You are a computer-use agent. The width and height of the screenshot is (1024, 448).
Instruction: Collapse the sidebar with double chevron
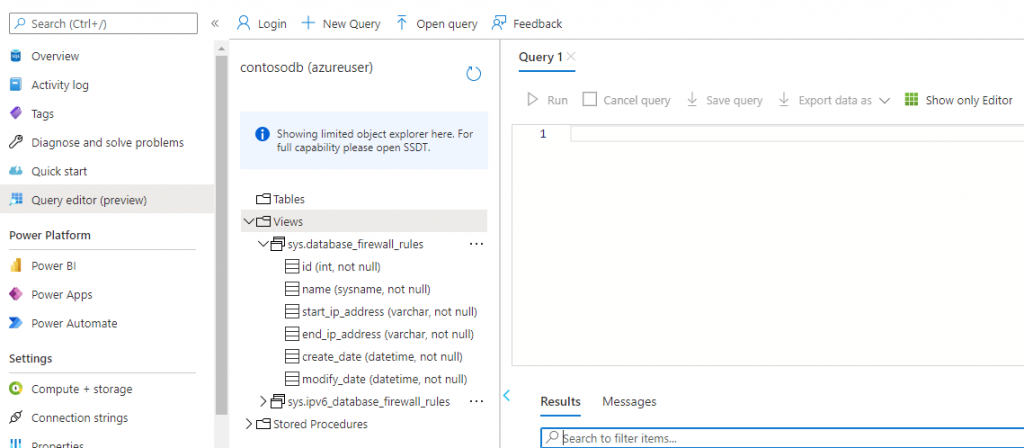[x=215, y=23]
